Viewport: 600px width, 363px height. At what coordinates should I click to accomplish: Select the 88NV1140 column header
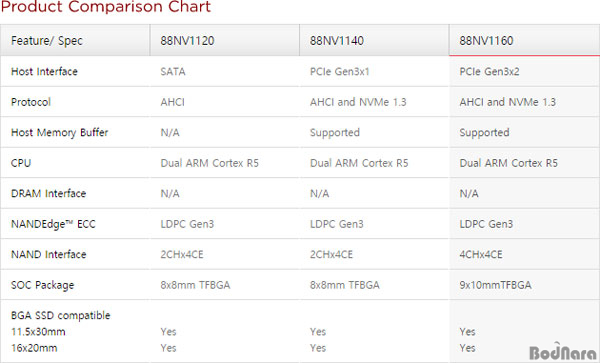click(x=374, y=41)
